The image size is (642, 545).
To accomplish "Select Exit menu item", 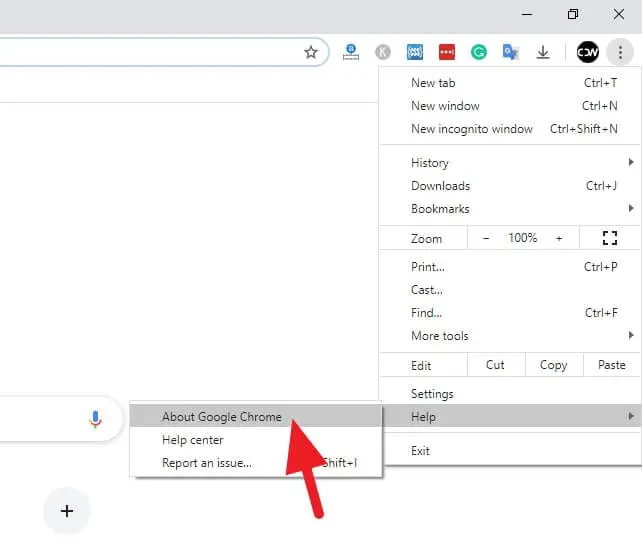I will pos(512,451).
